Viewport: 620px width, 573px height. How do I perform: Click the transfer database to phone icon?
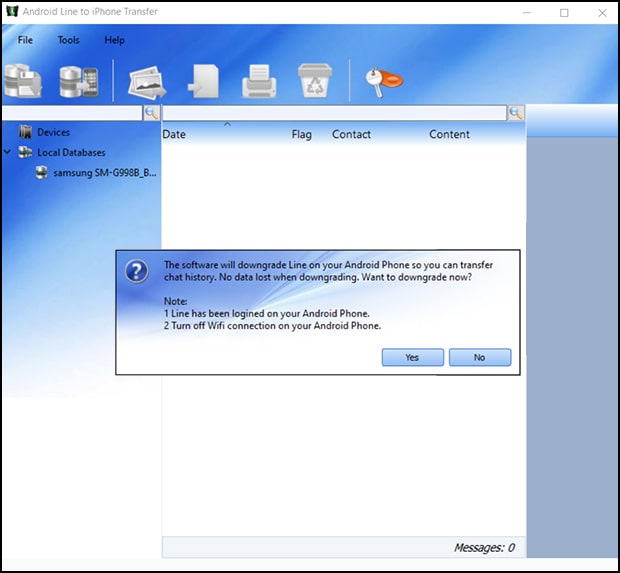(78, 81)
